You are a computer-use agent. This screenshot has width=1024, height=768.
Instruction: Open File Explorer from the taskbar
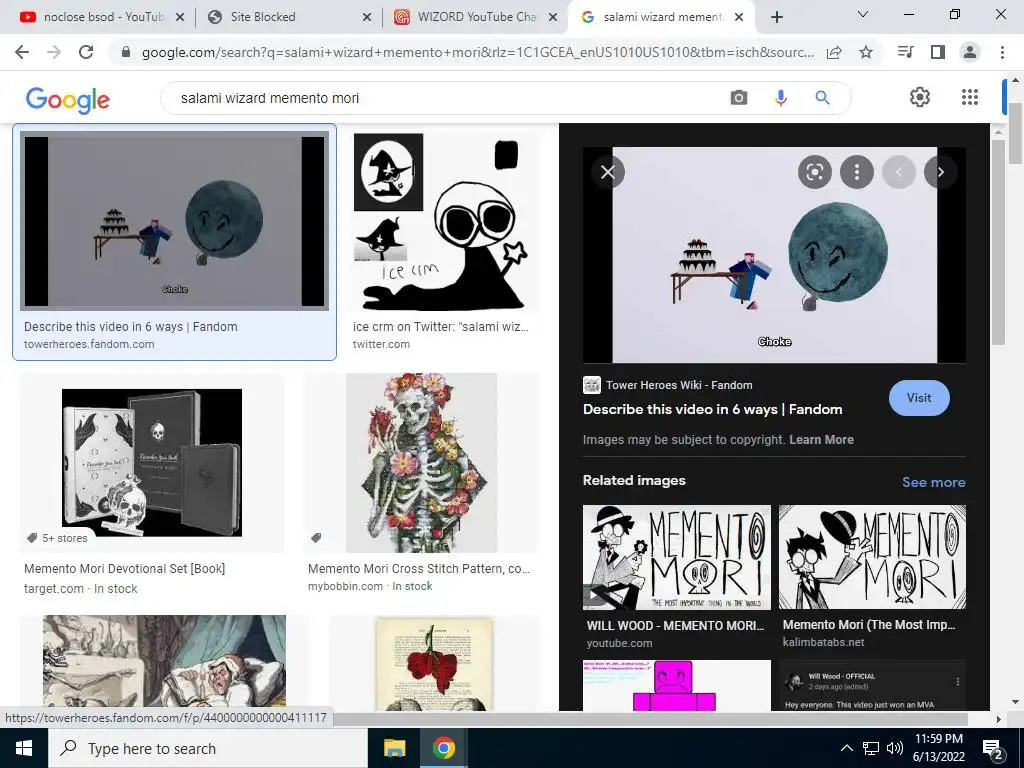[394, 748]
